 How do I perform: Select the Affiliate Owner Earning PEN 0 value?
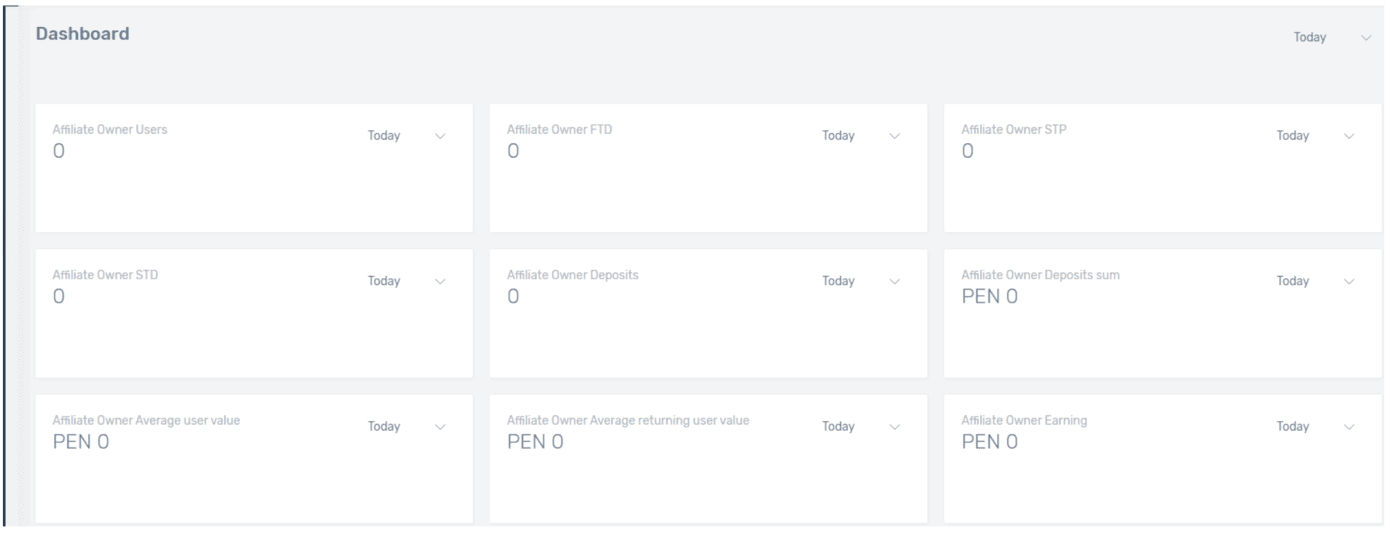(x=989, y=442)
